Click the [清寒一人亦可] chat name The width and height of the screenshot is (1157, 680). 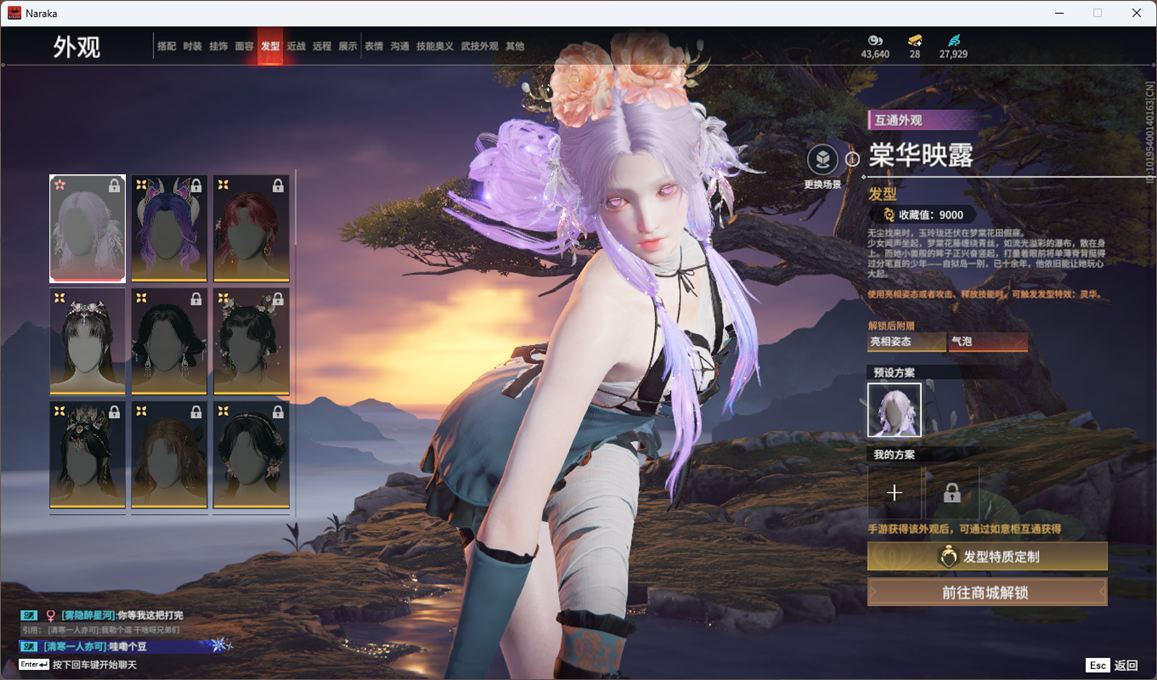tap(75, 646)
